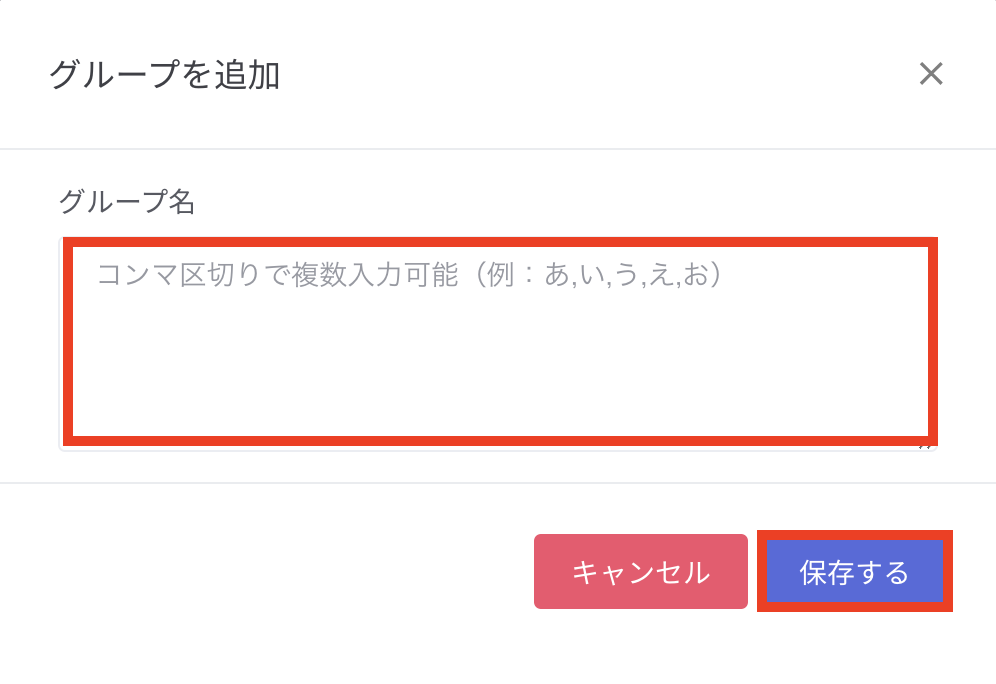Click the text area resize handle
996x684 pixels.
click(930, 445)
